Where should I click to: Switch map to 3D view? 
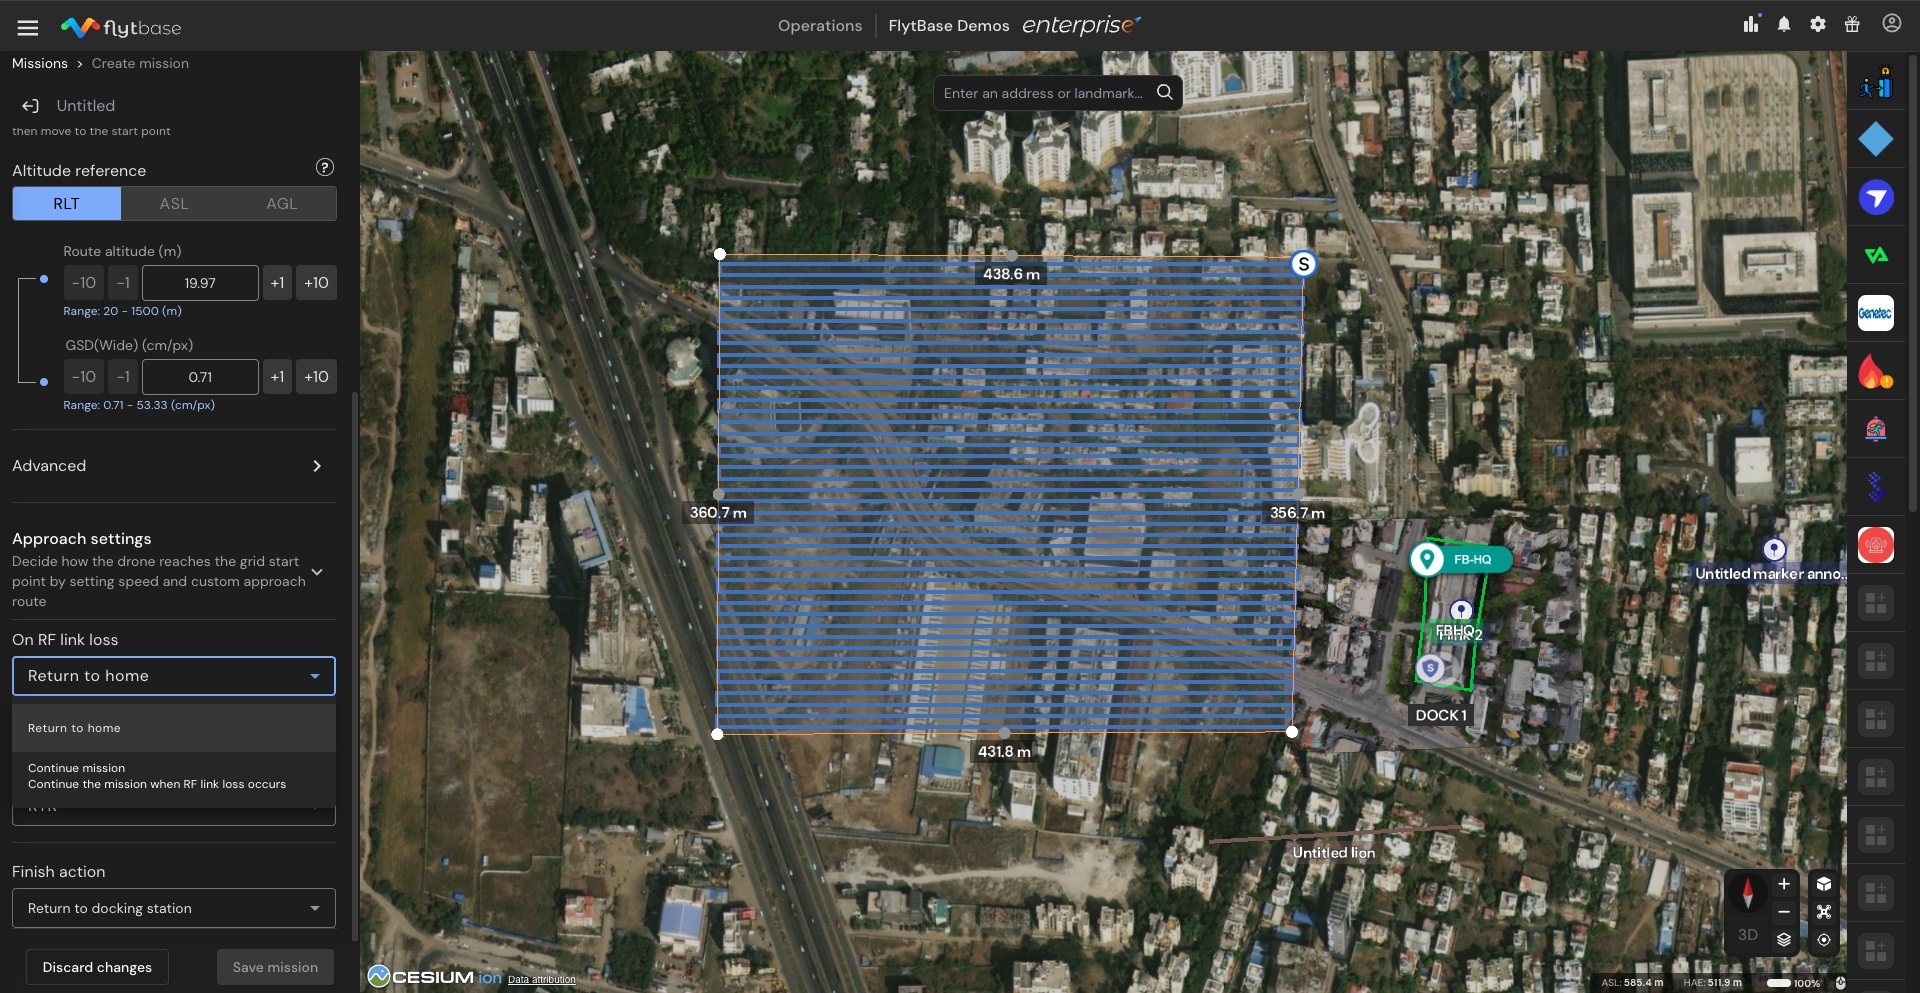pos(1747,935)
